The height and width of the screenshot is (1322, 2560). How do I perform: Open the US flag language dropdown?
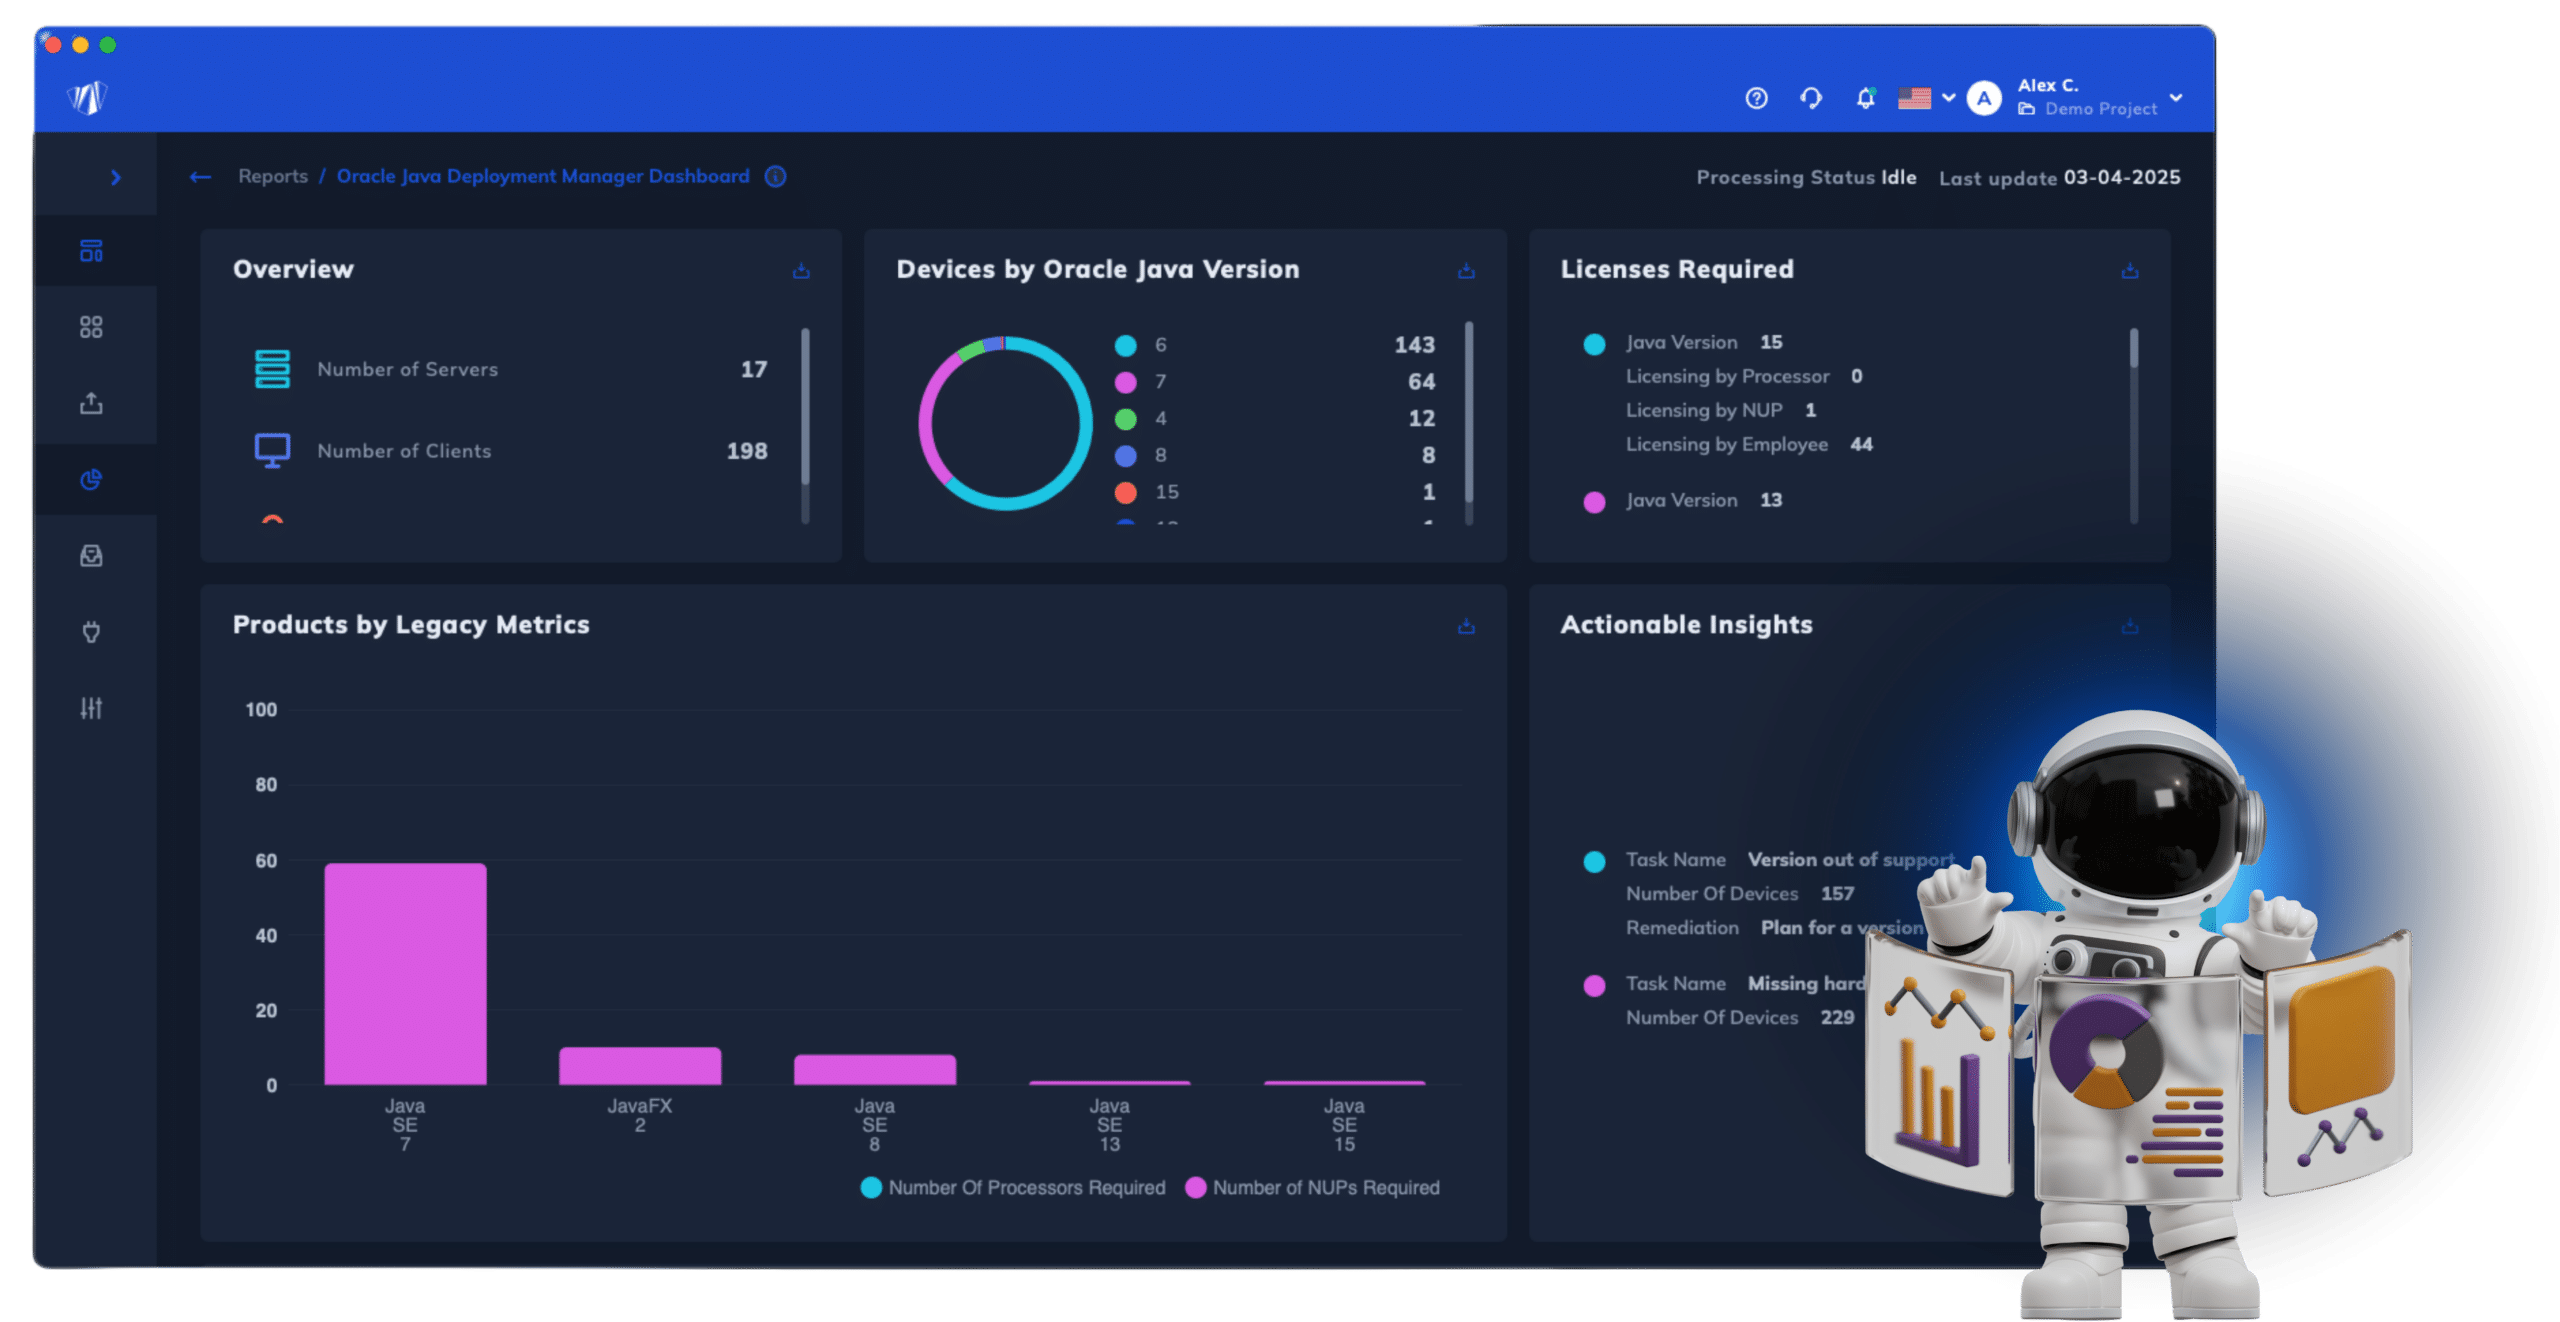[1926, 98]
